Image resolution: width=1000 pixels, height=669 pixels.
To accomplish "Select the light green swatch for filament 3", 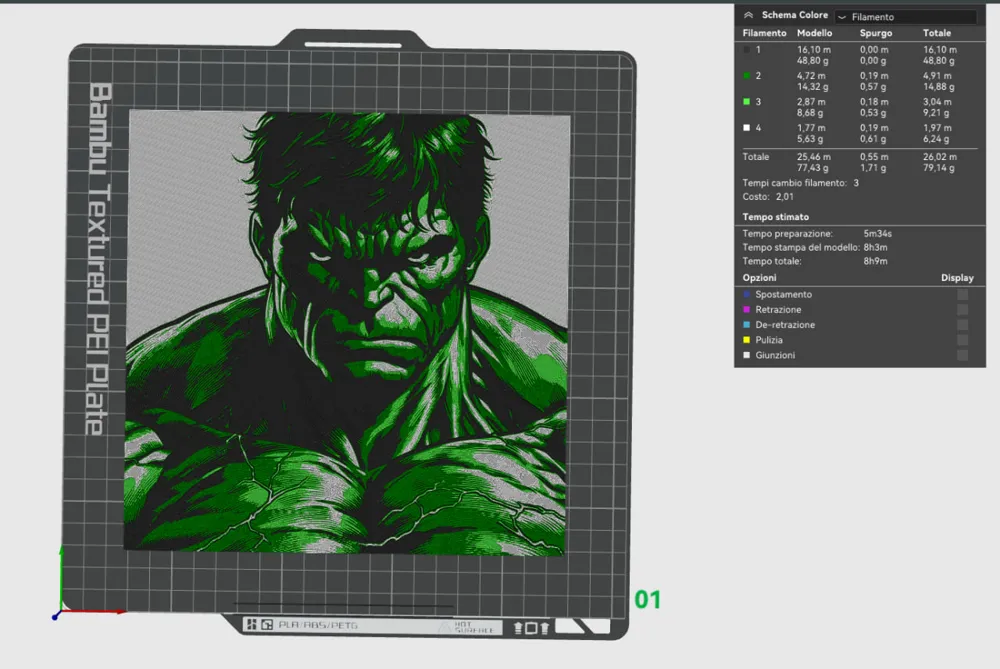I will click(747, 102).
